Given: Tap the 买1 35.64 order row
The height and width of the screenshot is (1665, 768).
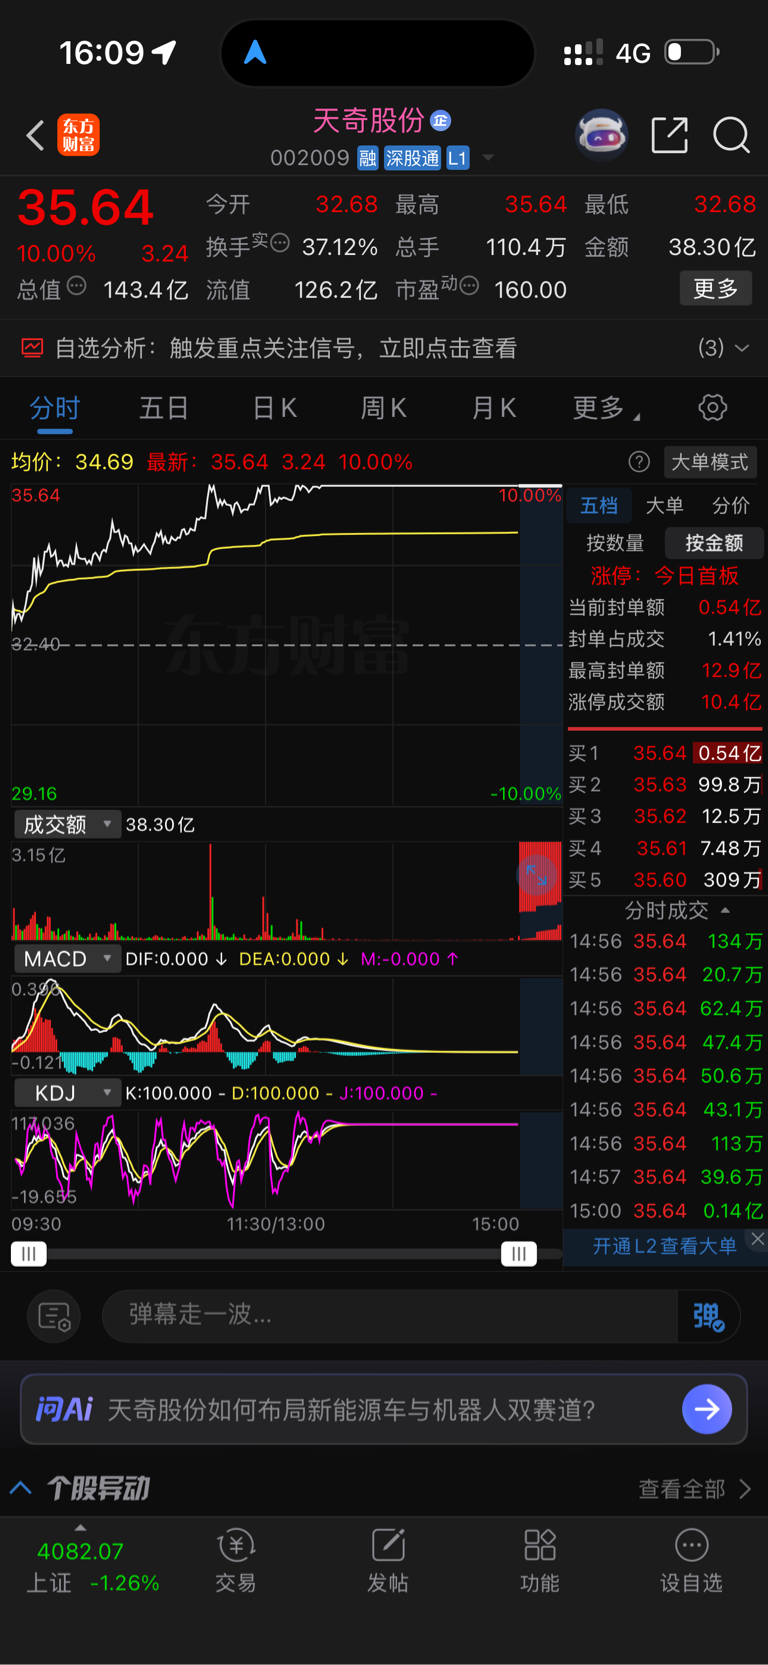Looking at the screenshot, I should (x=665, y=753).
